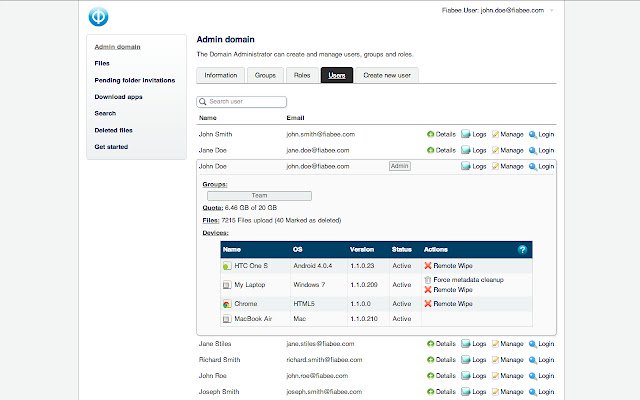Open Logs for Jane Stiles

[473, 344]
